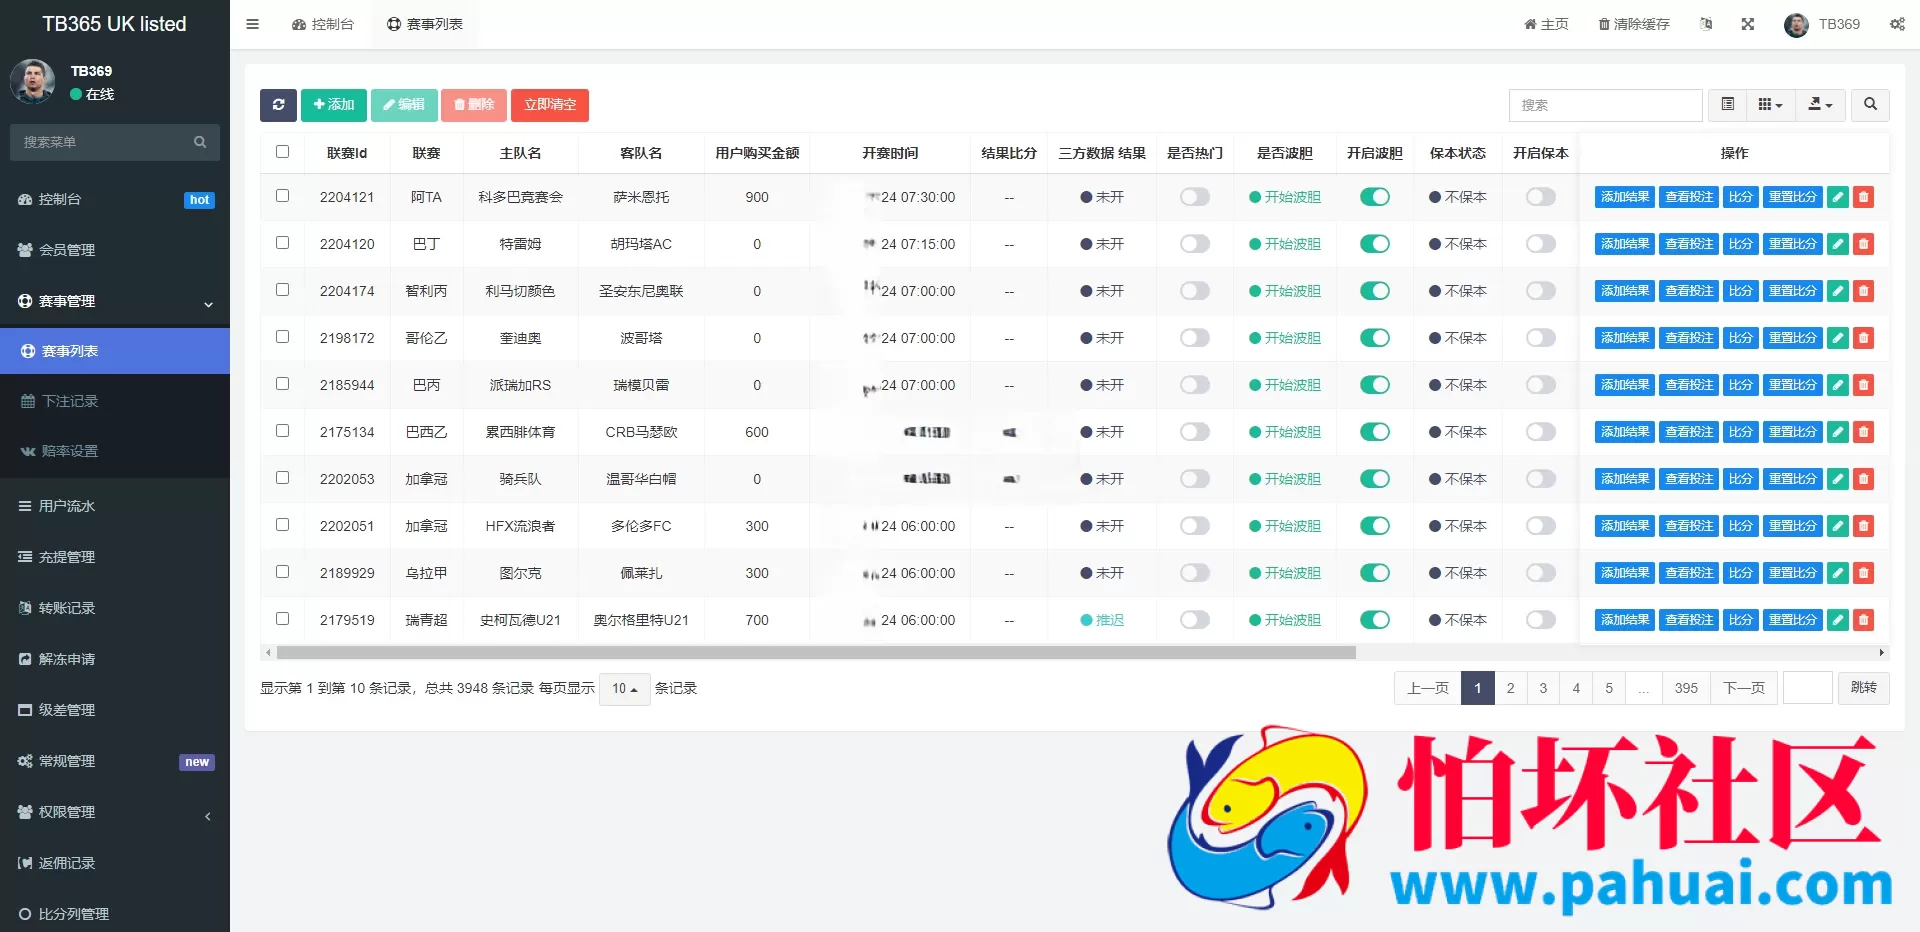The image size is (1920, 932).
Task: Click red delete trash for row 2175134
Action: click(x=1863, y=432)
